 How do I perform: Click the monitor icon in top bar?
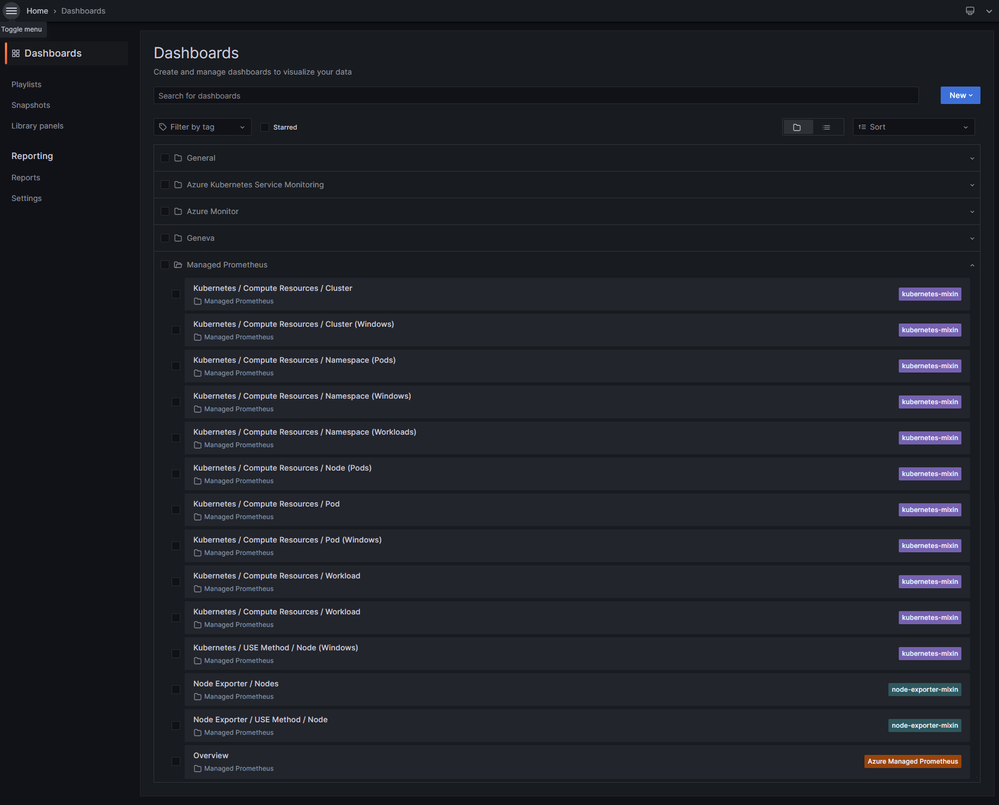[x=969, y=11]
